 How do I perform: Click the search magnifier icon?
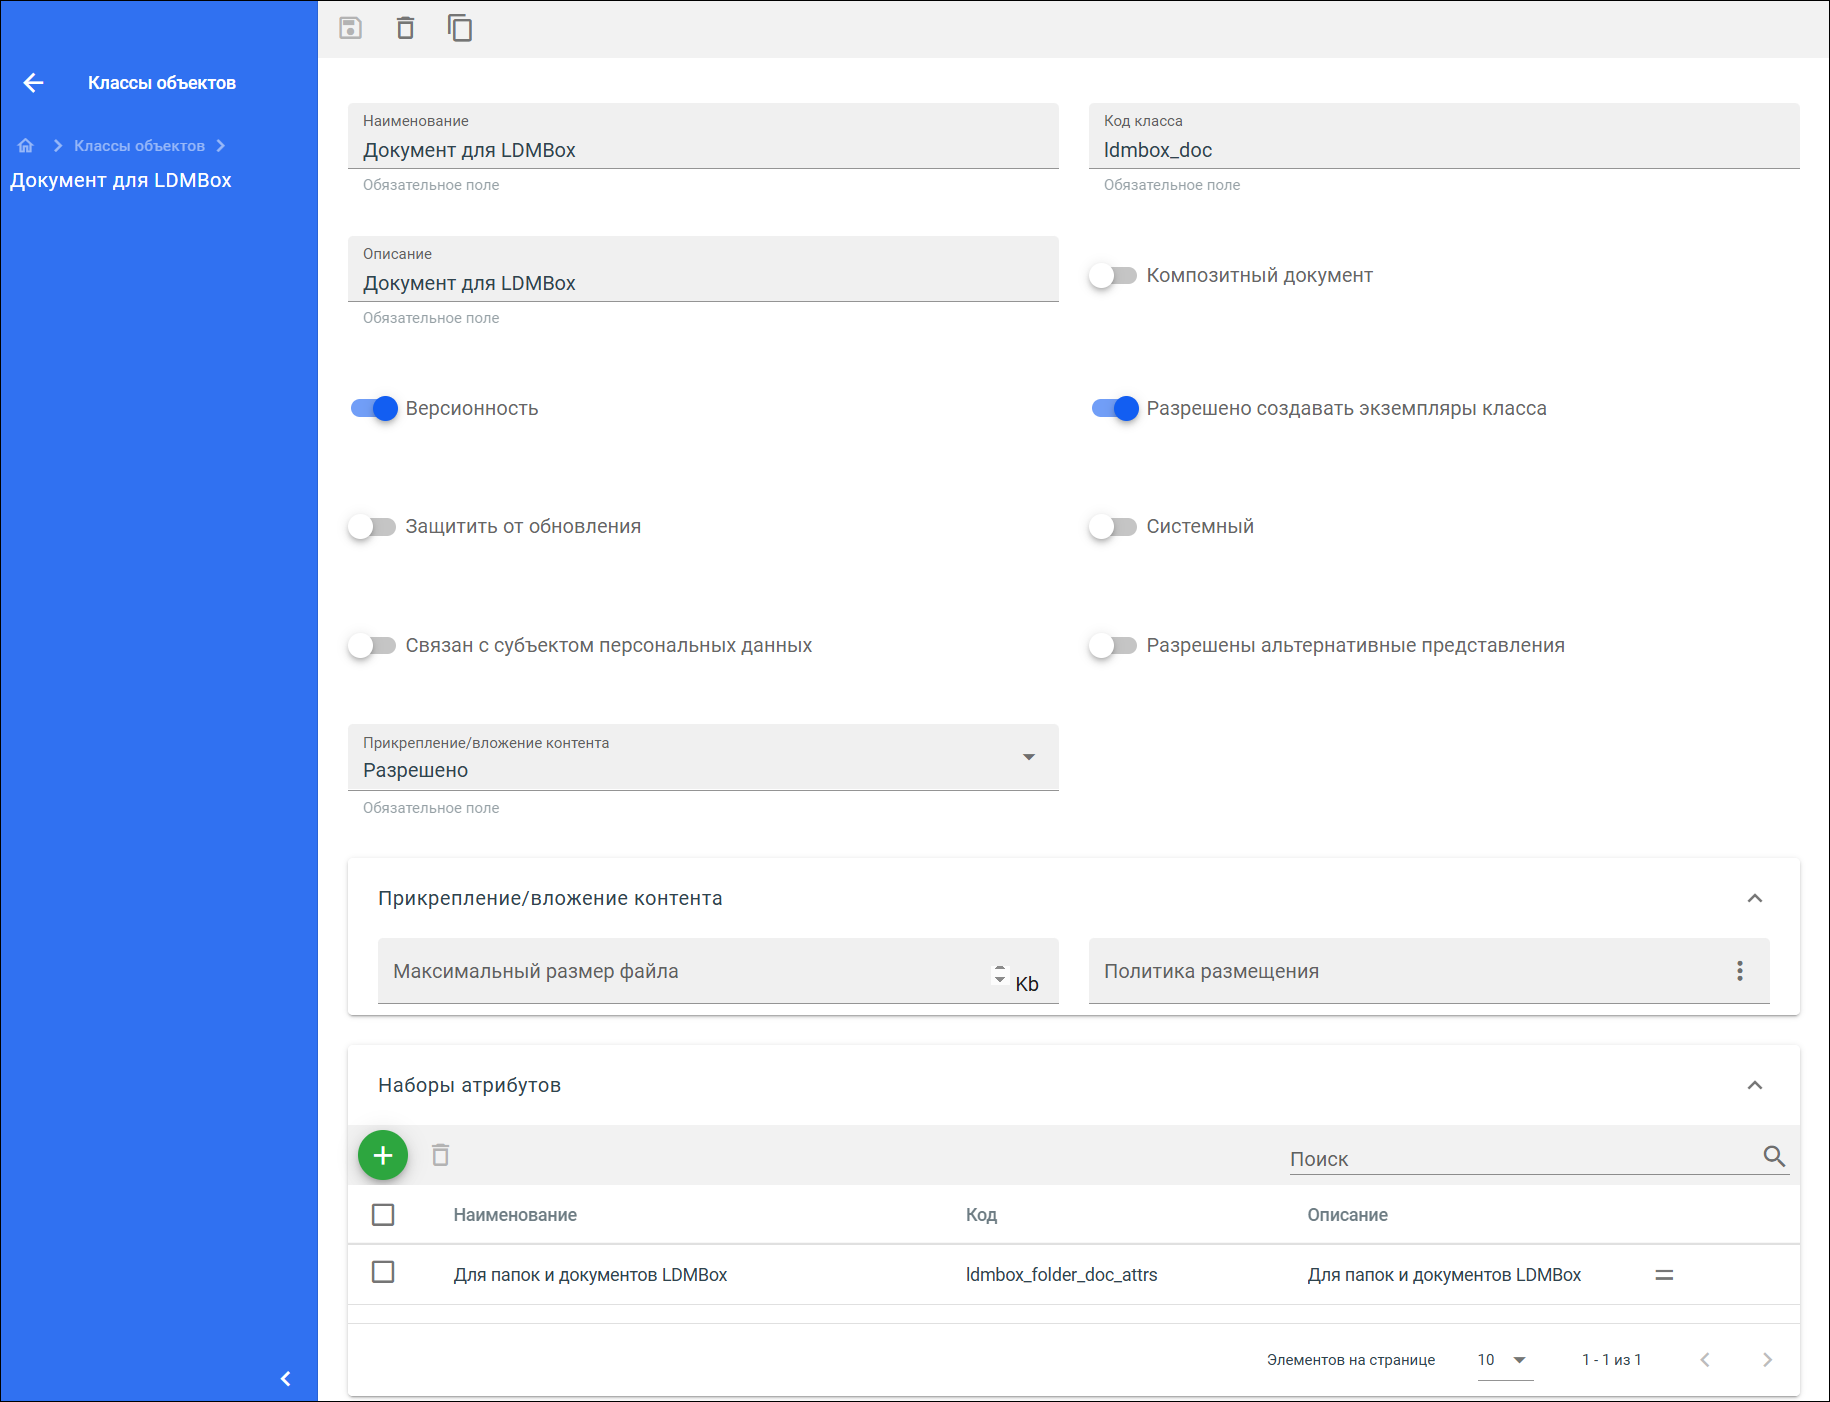pyautogui.click(x=1774, y=1157)
